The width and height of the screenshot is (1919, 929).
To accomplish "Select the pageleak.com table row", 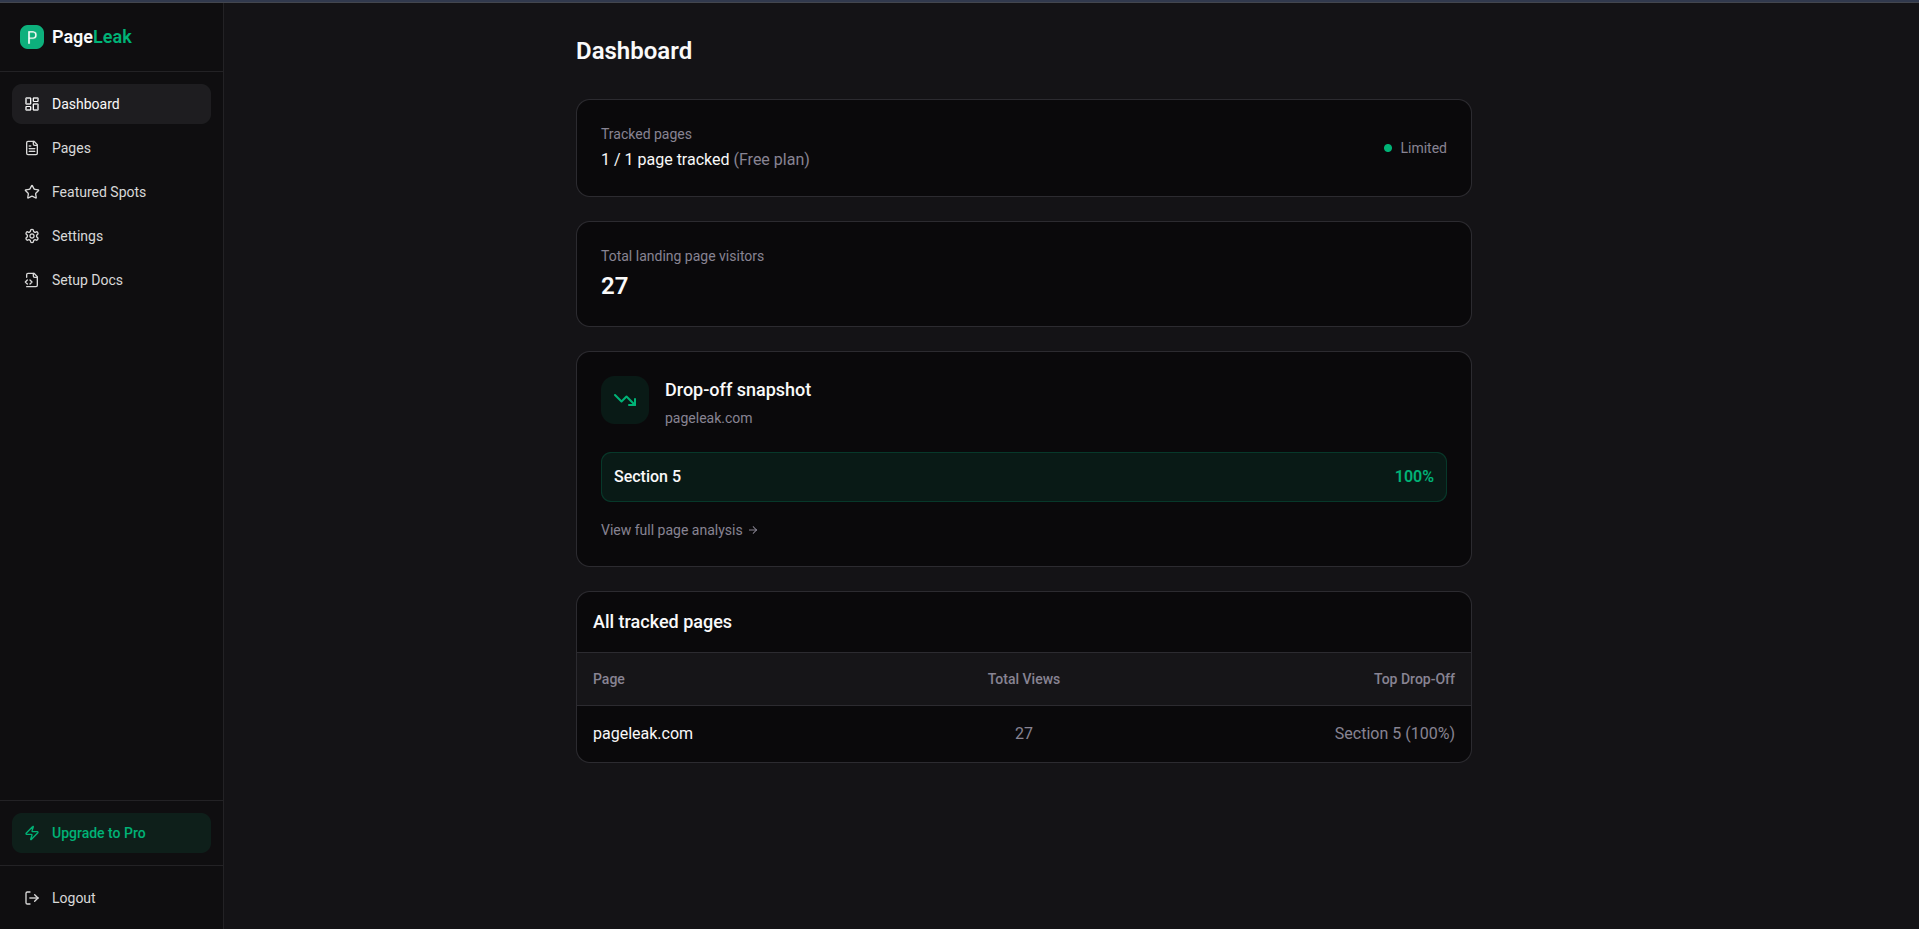I will coord(1023,733).
